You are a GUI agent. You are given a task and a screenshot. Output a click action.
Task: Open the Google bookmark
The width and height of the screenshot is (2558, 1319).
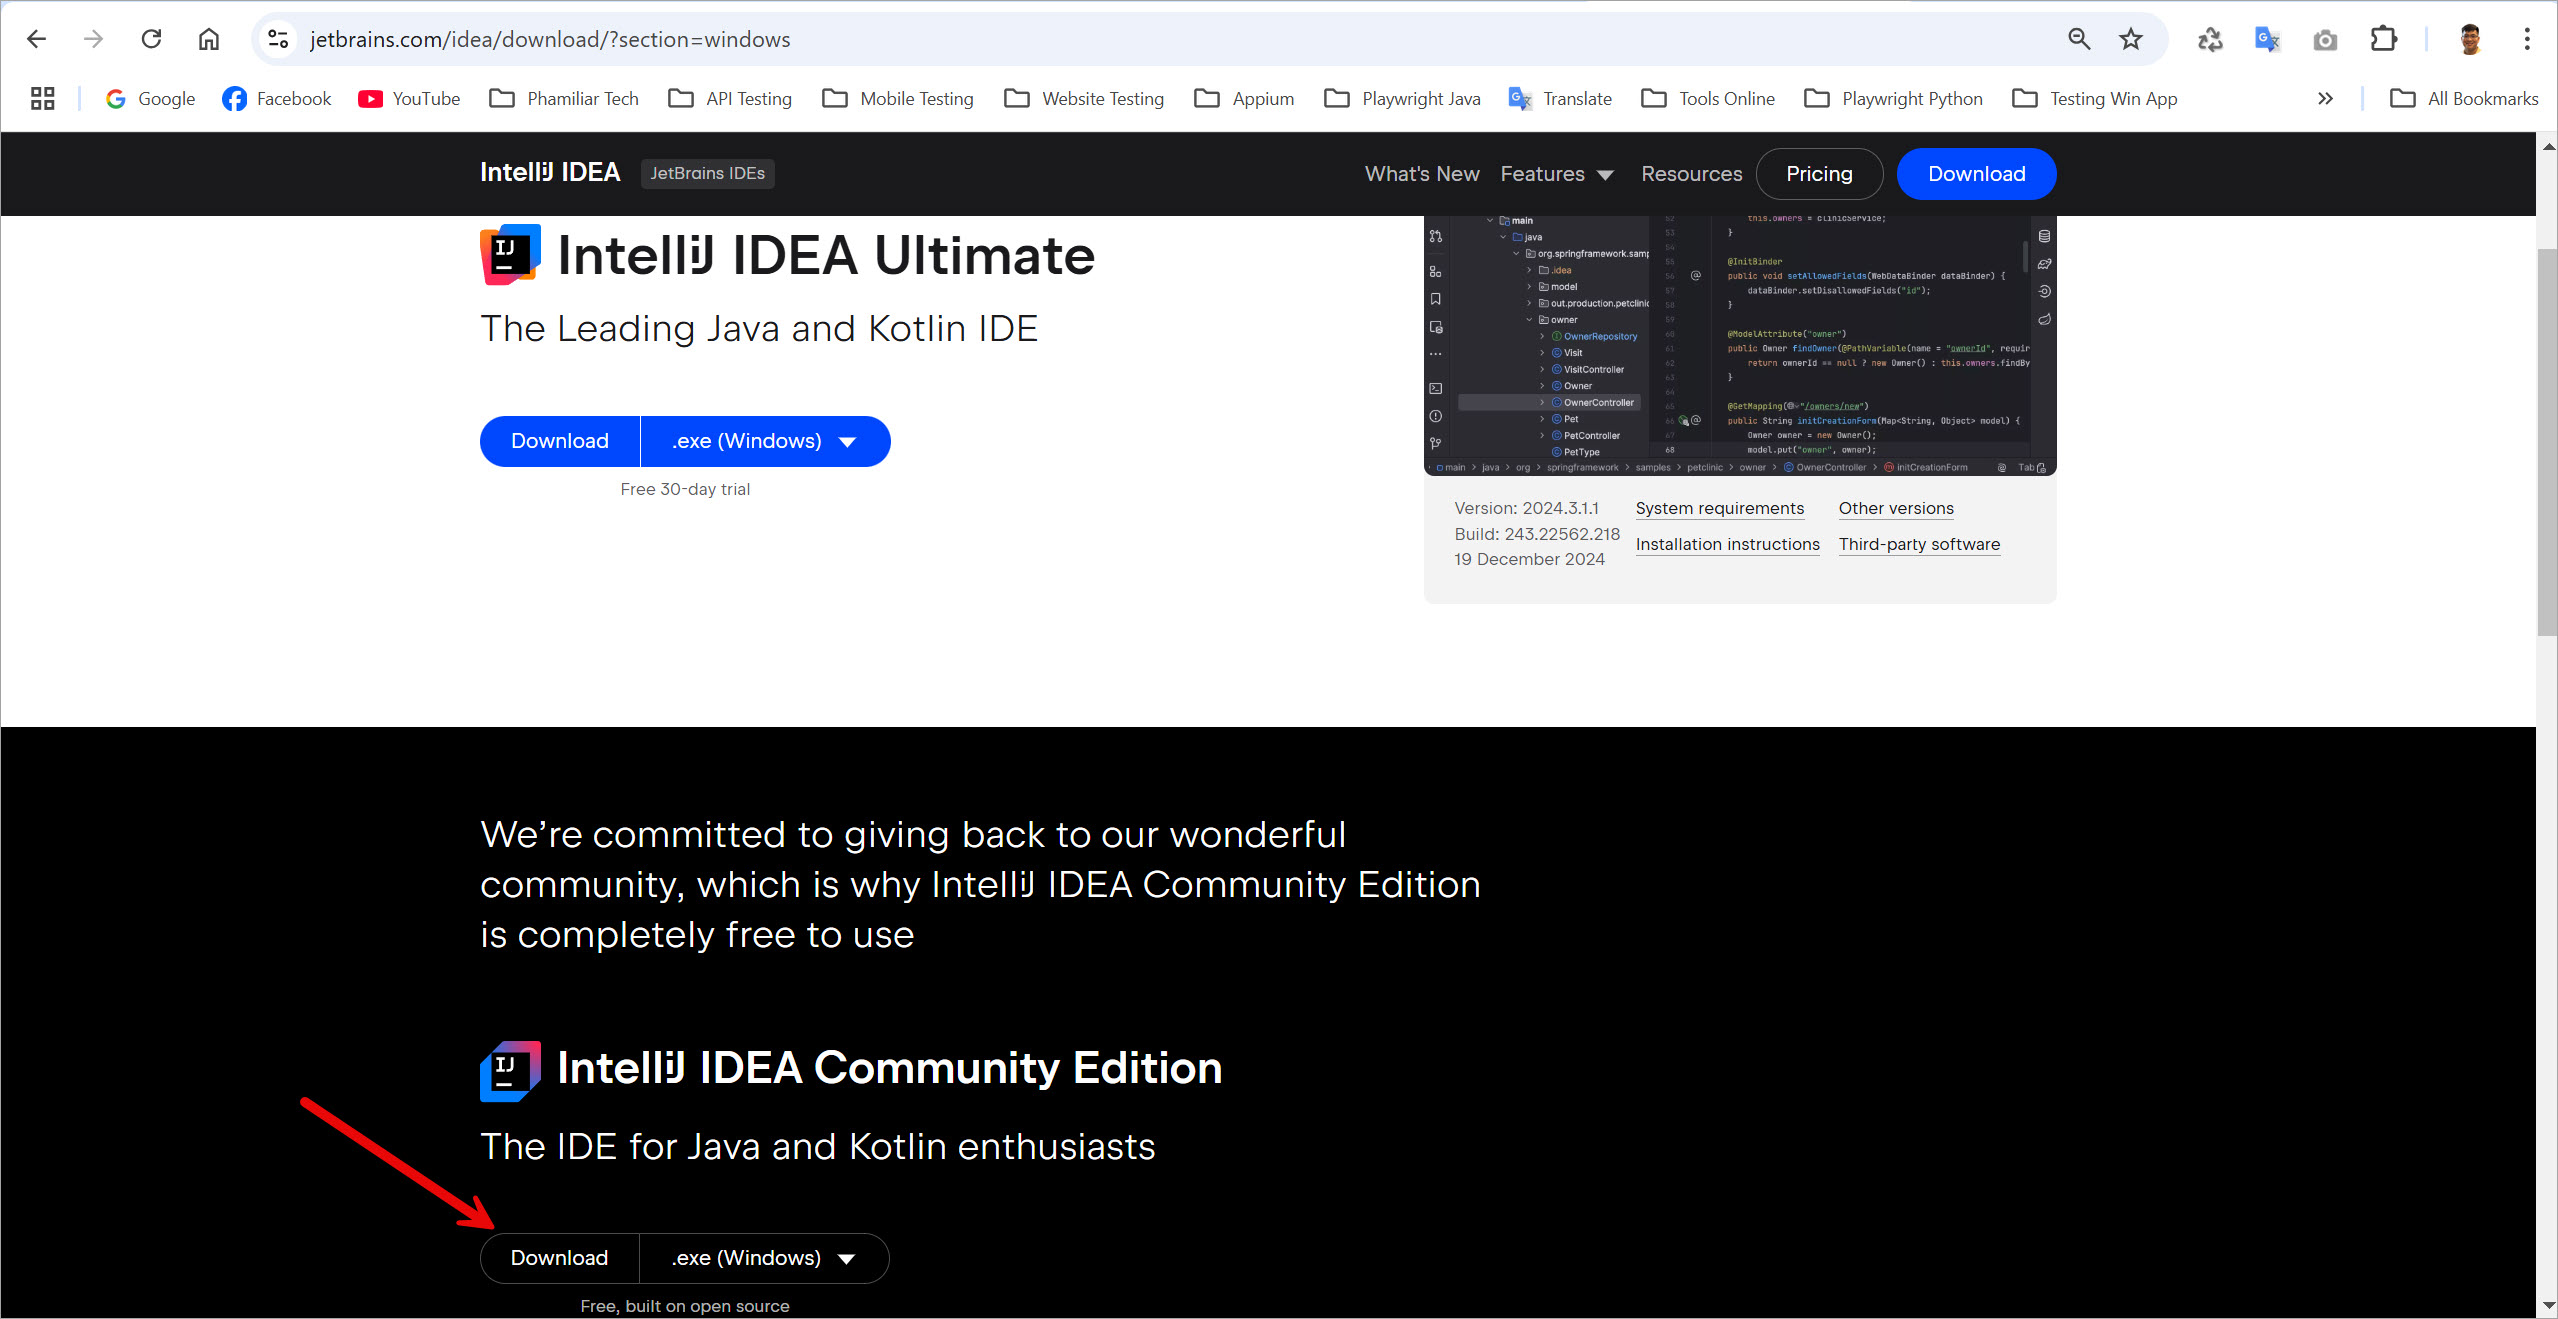[x=150, y=98]
